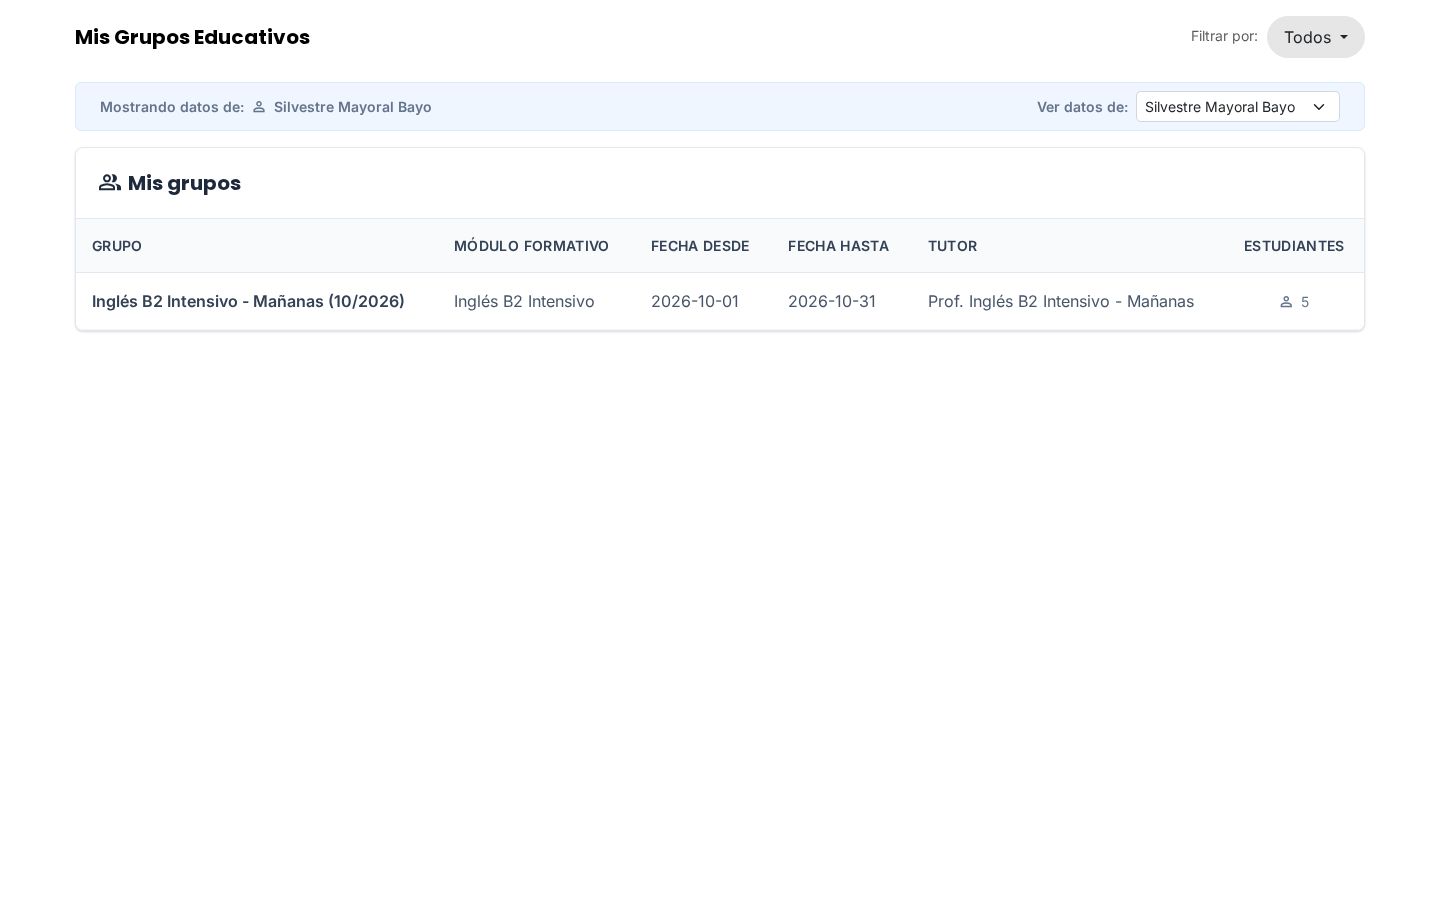Image resolution: width=1440 pixels, height=900 pixels.
Task: Click the Mis Grupos Educativos page title
Action: click(x=192, y=37)
